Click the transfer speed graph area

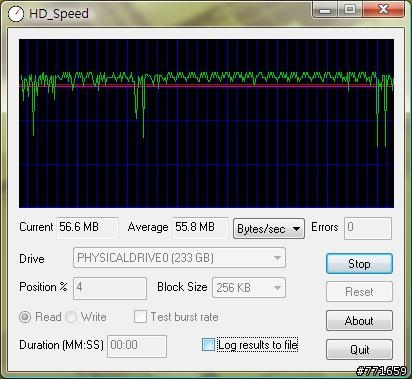(206, 123)
